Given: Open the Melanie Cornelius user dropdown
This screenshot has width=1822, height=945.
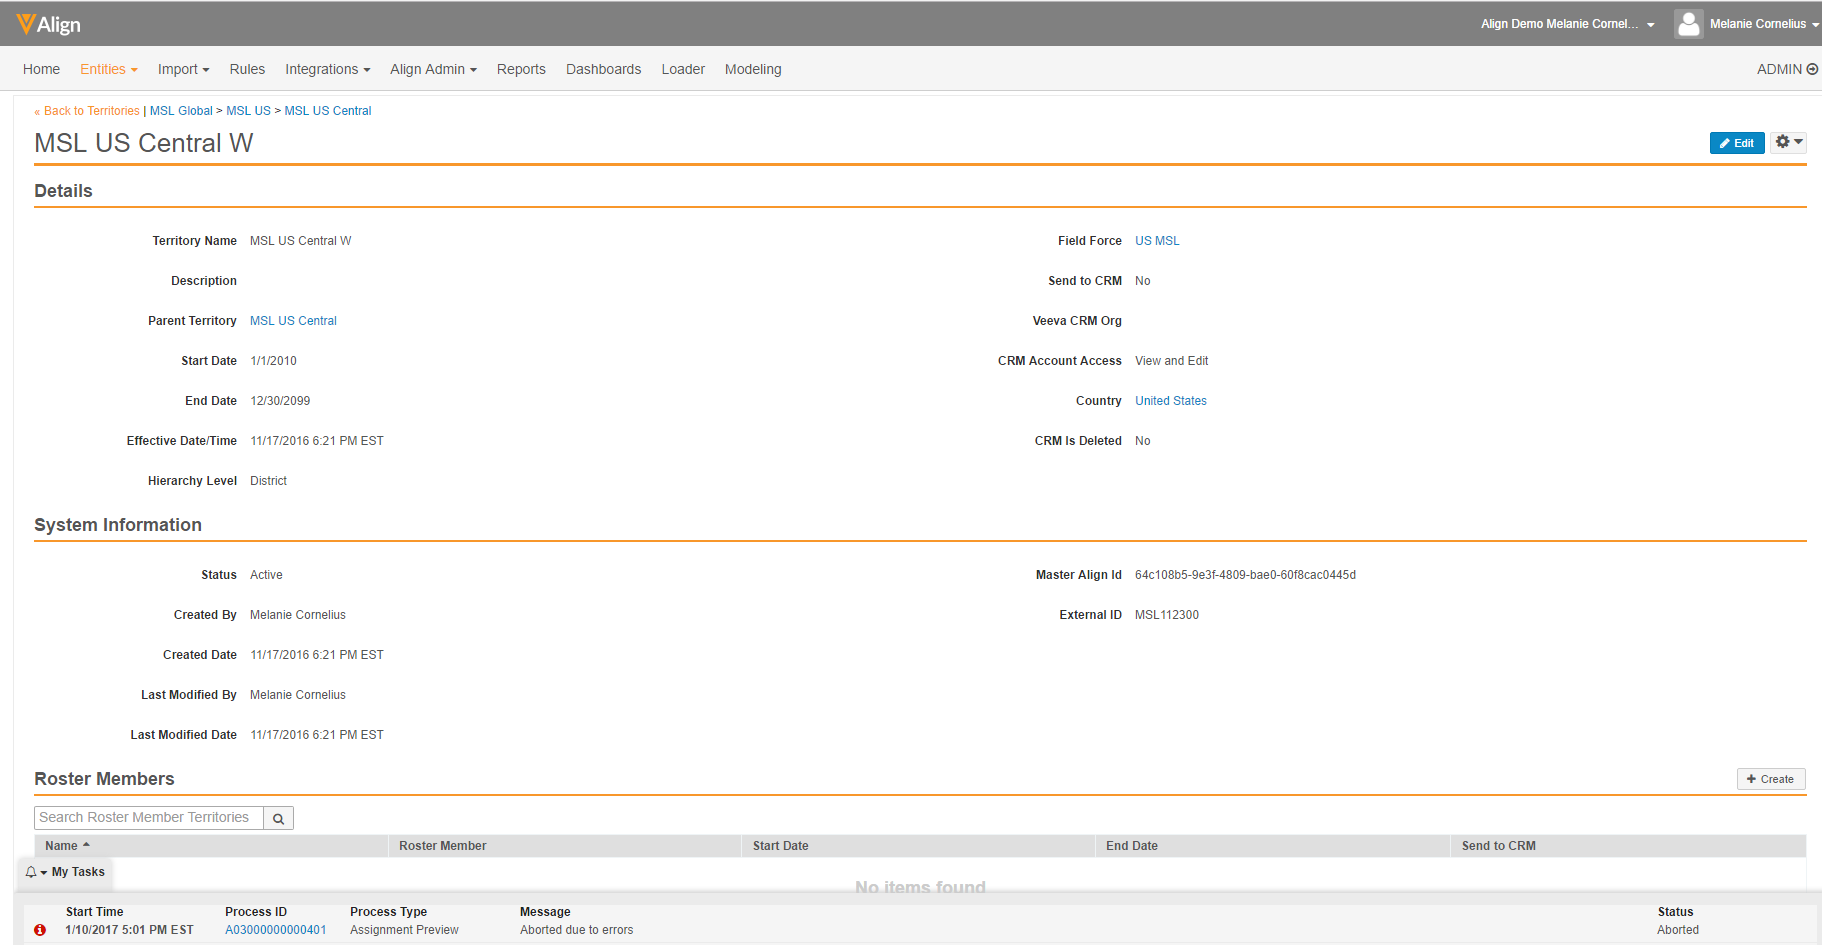Looking at the screenshot, I should (x=1764, y=24).
